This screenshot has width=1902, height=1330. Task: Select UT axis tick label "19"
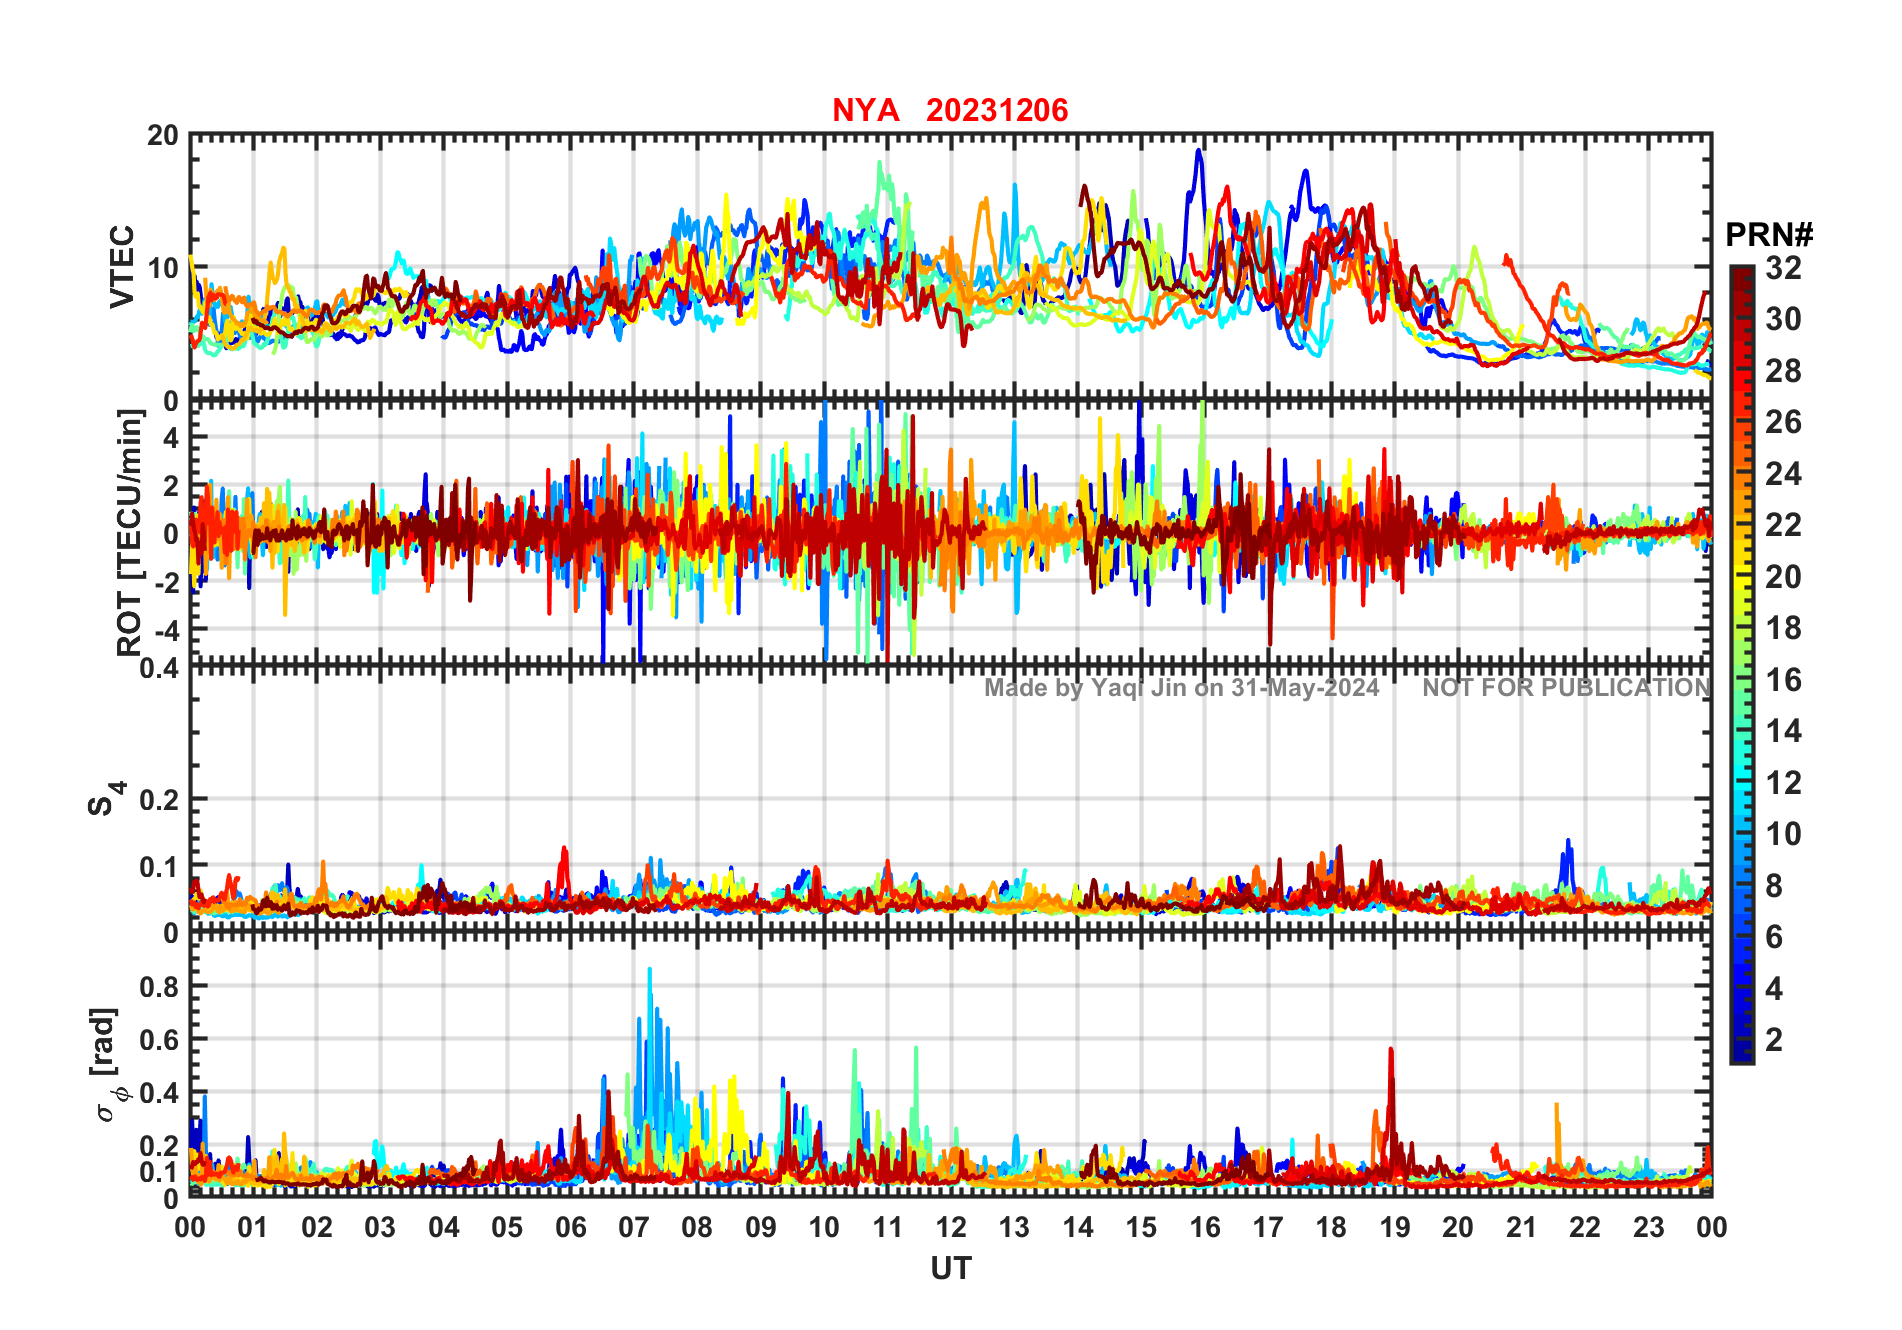(1395, 1228)
